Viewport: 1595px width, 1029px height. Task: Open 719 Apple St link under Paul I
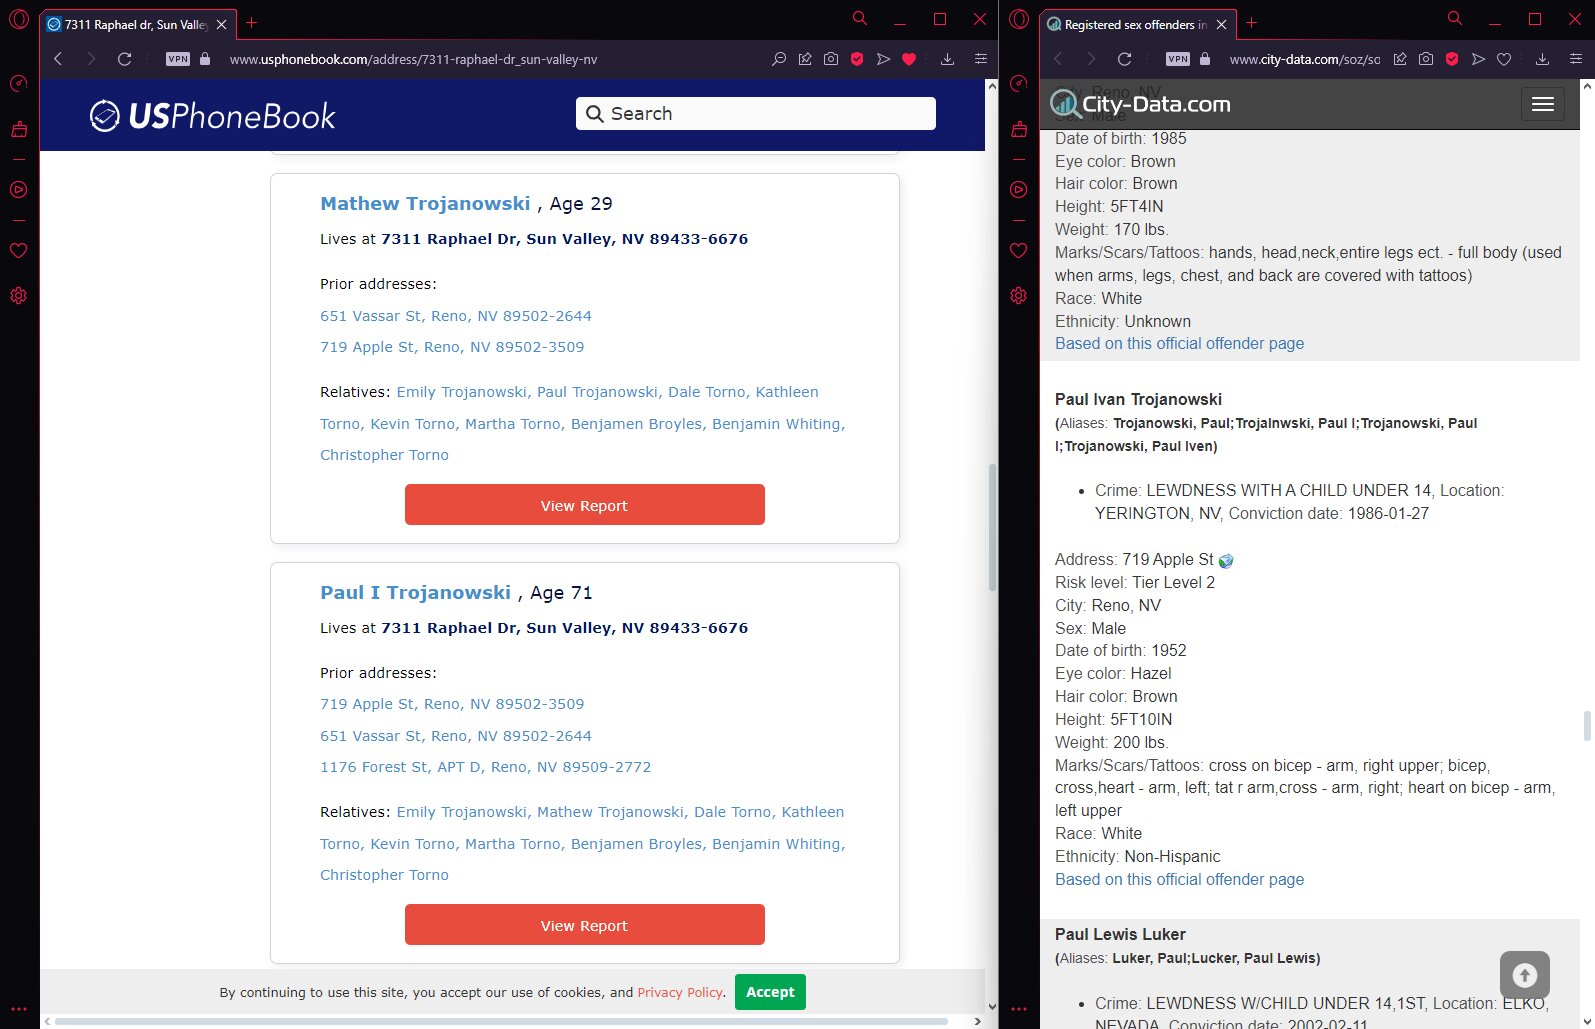(x=452, y=704)
